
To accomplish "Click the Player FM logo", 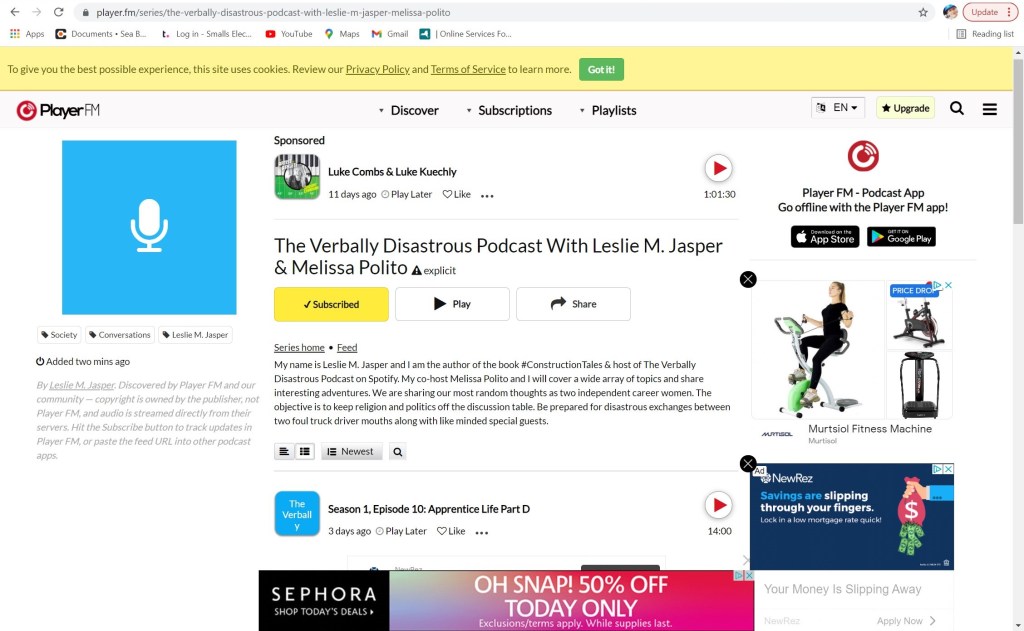I will tap(58, 110).
